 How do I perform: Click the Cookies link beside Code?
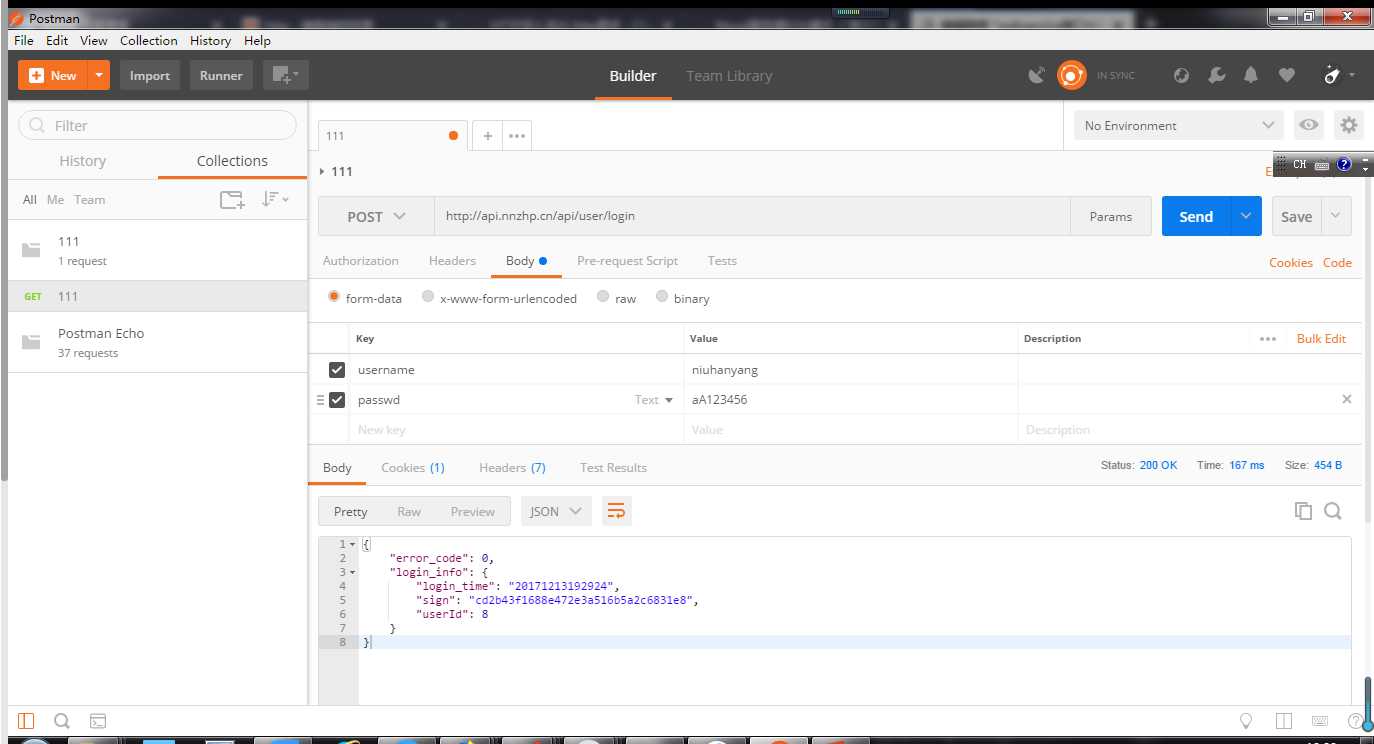click(x=1291, y=263)
